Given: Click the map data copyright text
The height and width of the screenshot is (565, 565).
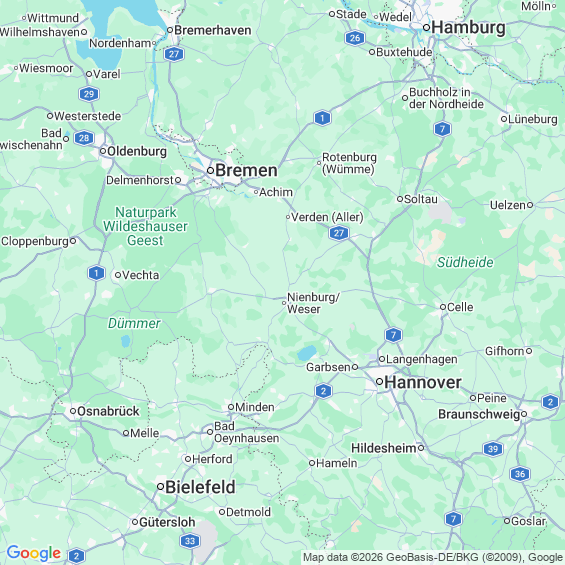Looking at the screenshot, I should click(x=433, y=557).
